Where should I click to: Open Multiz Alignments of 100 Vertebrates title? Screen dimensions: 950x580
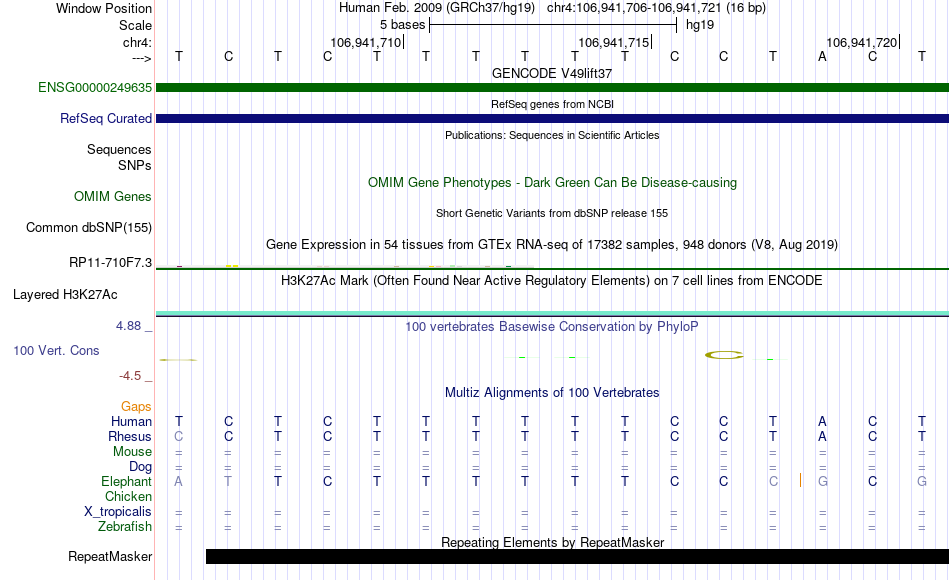pyautogui.click(x=552, y=392)
